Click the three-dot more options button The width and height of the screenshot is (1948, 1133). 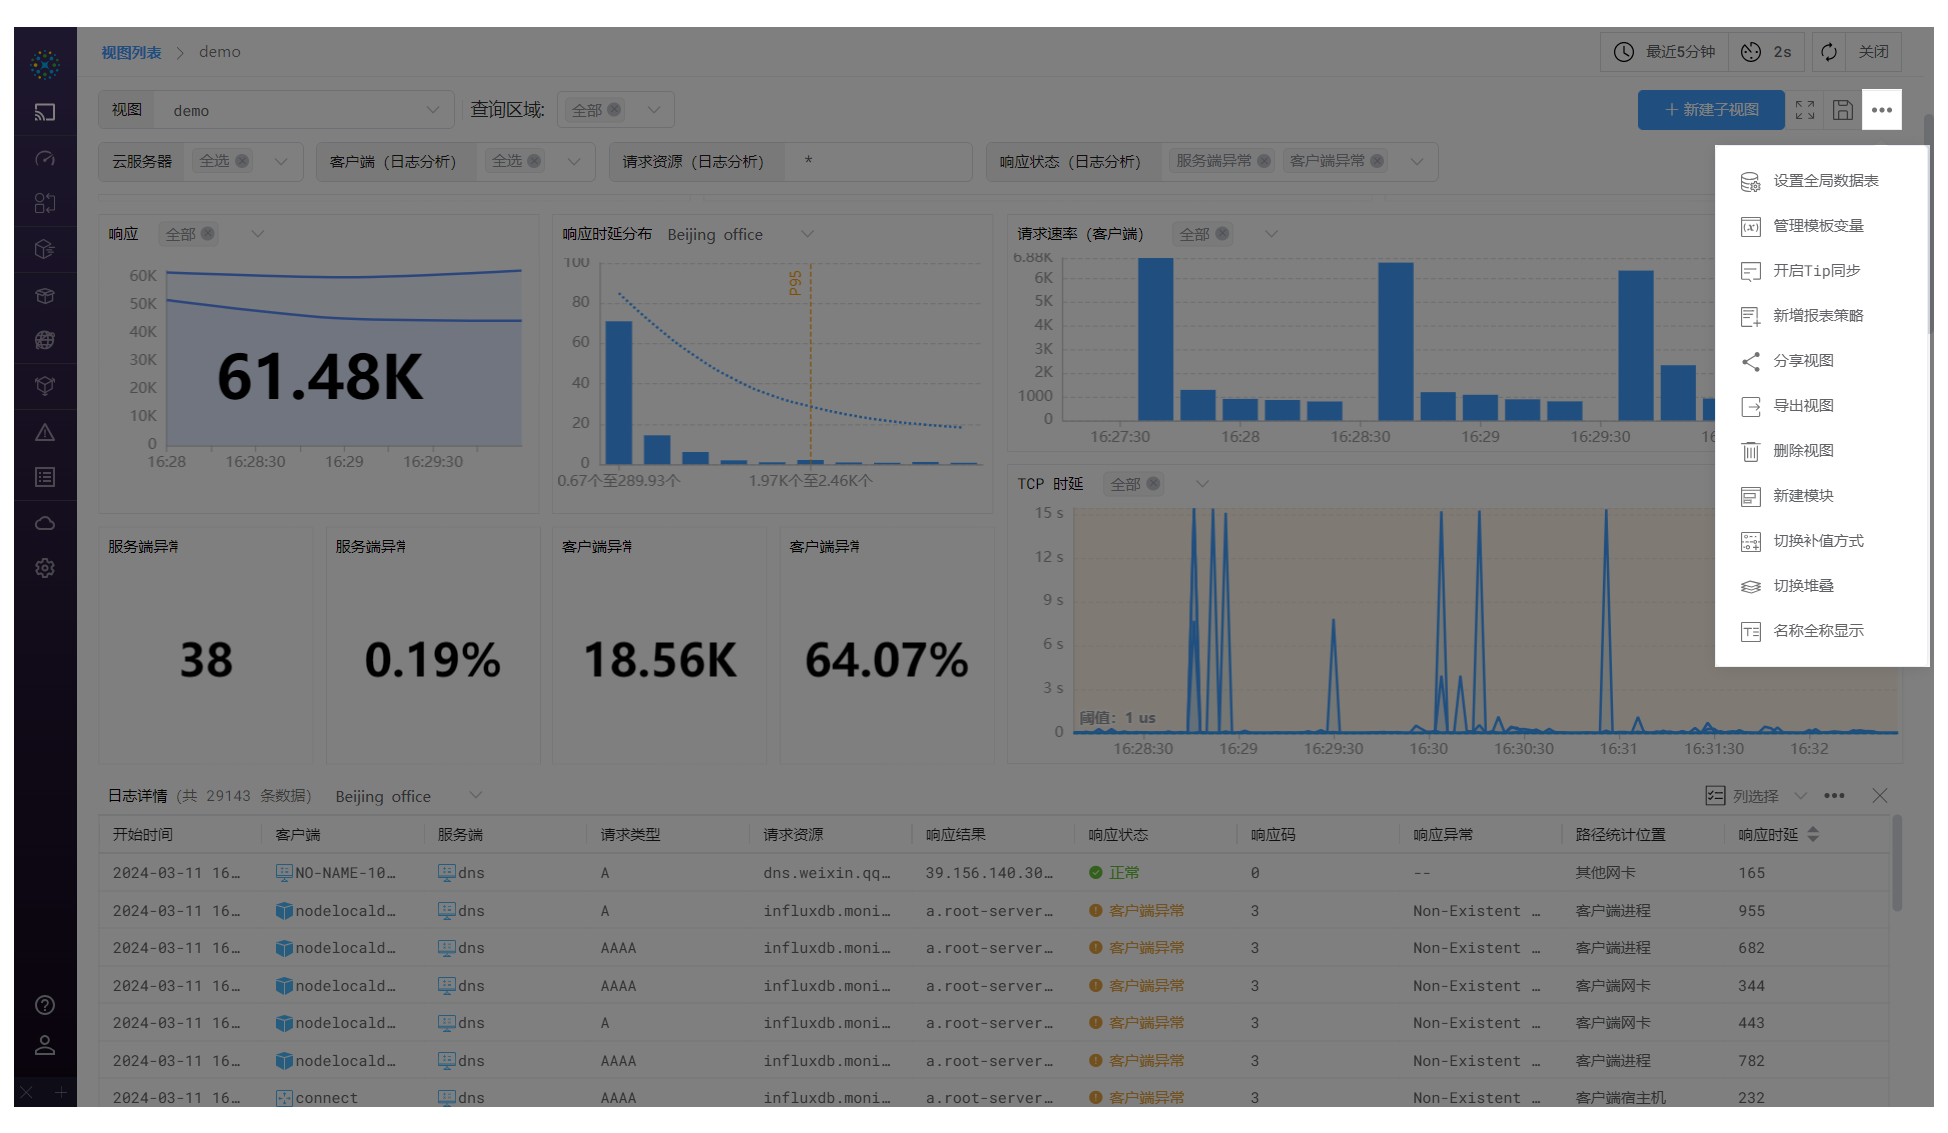tap(1882, 110)
